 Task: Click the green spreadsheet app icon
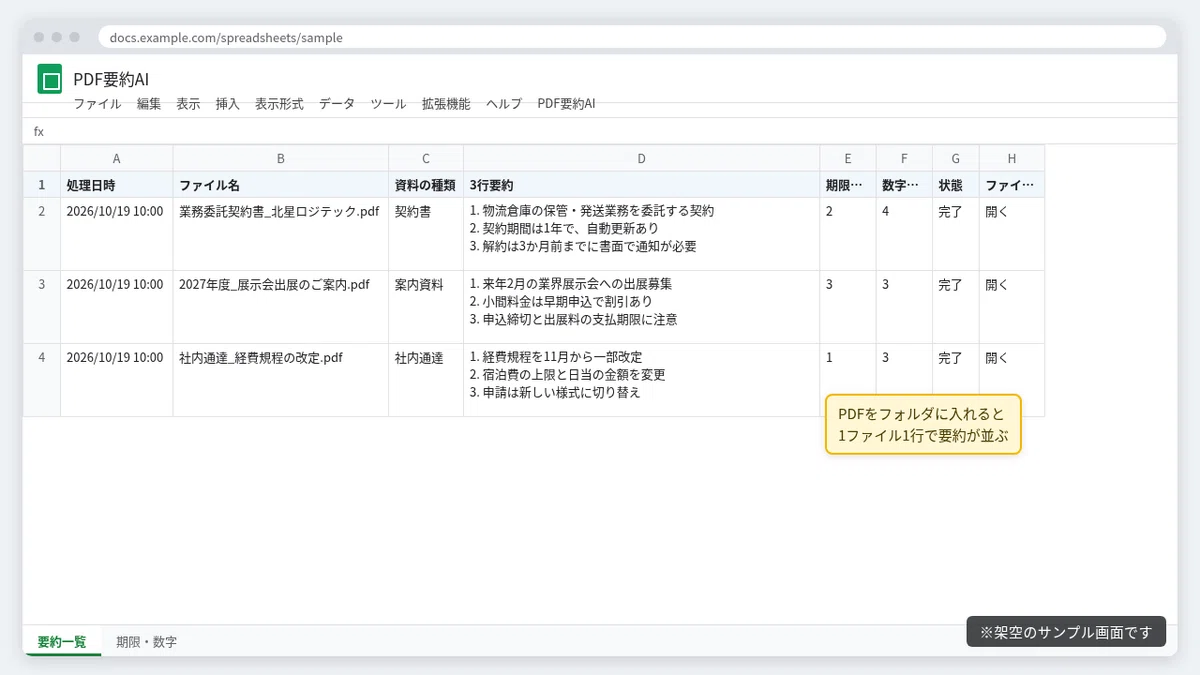[x=50, y=79]
